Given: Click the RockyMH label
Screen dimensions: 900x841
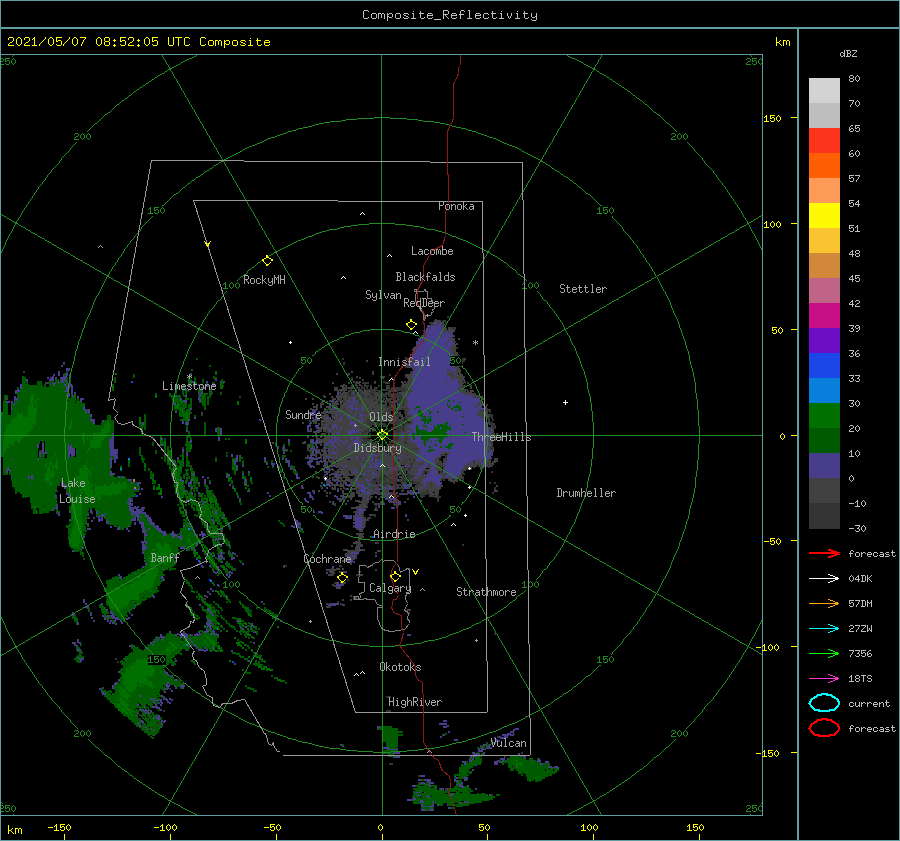Looking at the screenshot, I should point(265,280).
